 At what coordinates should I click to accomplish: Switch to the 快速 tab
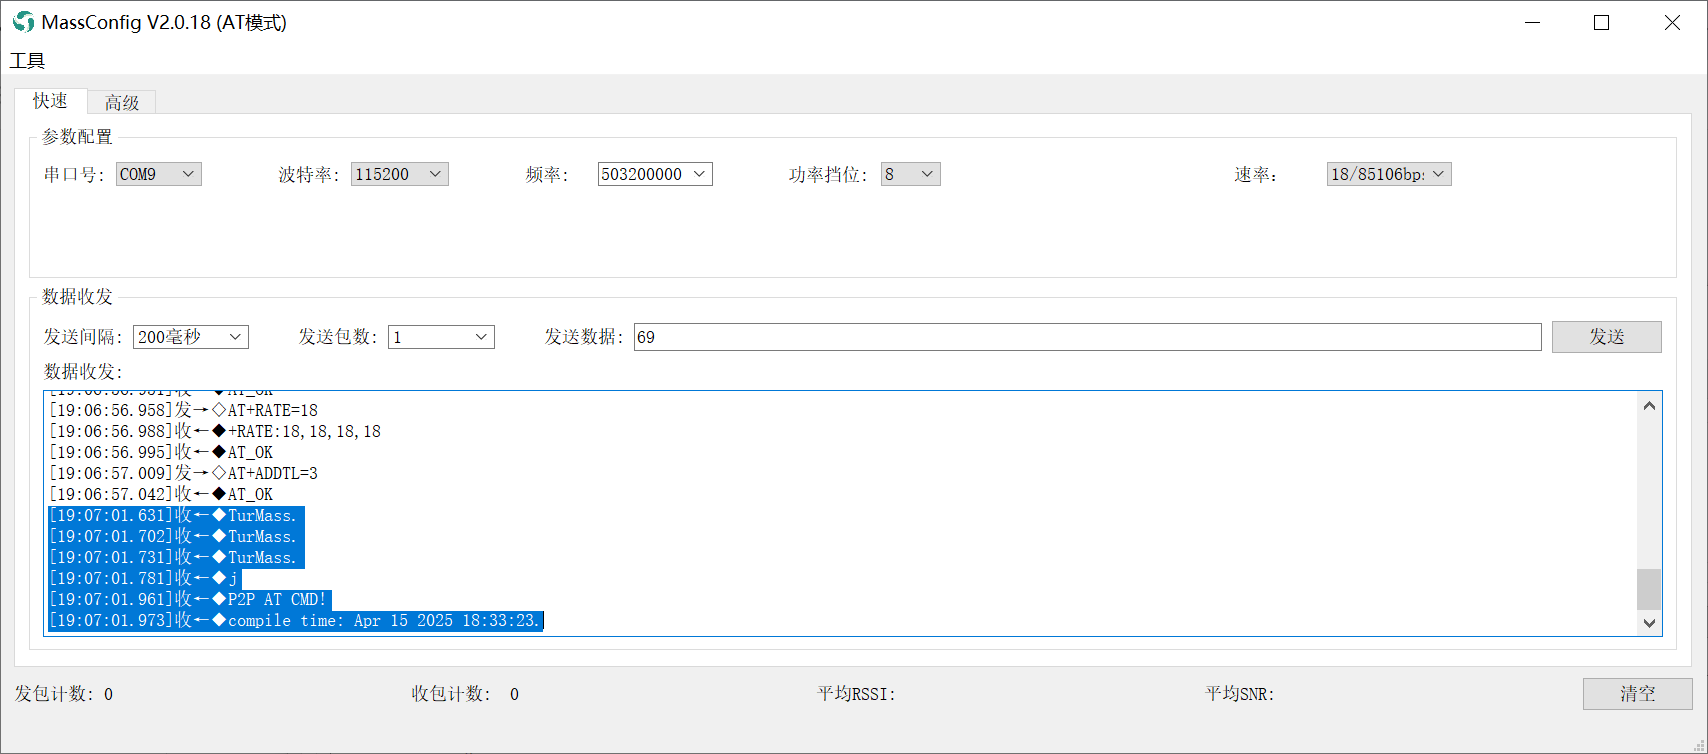tap(50, 101)
